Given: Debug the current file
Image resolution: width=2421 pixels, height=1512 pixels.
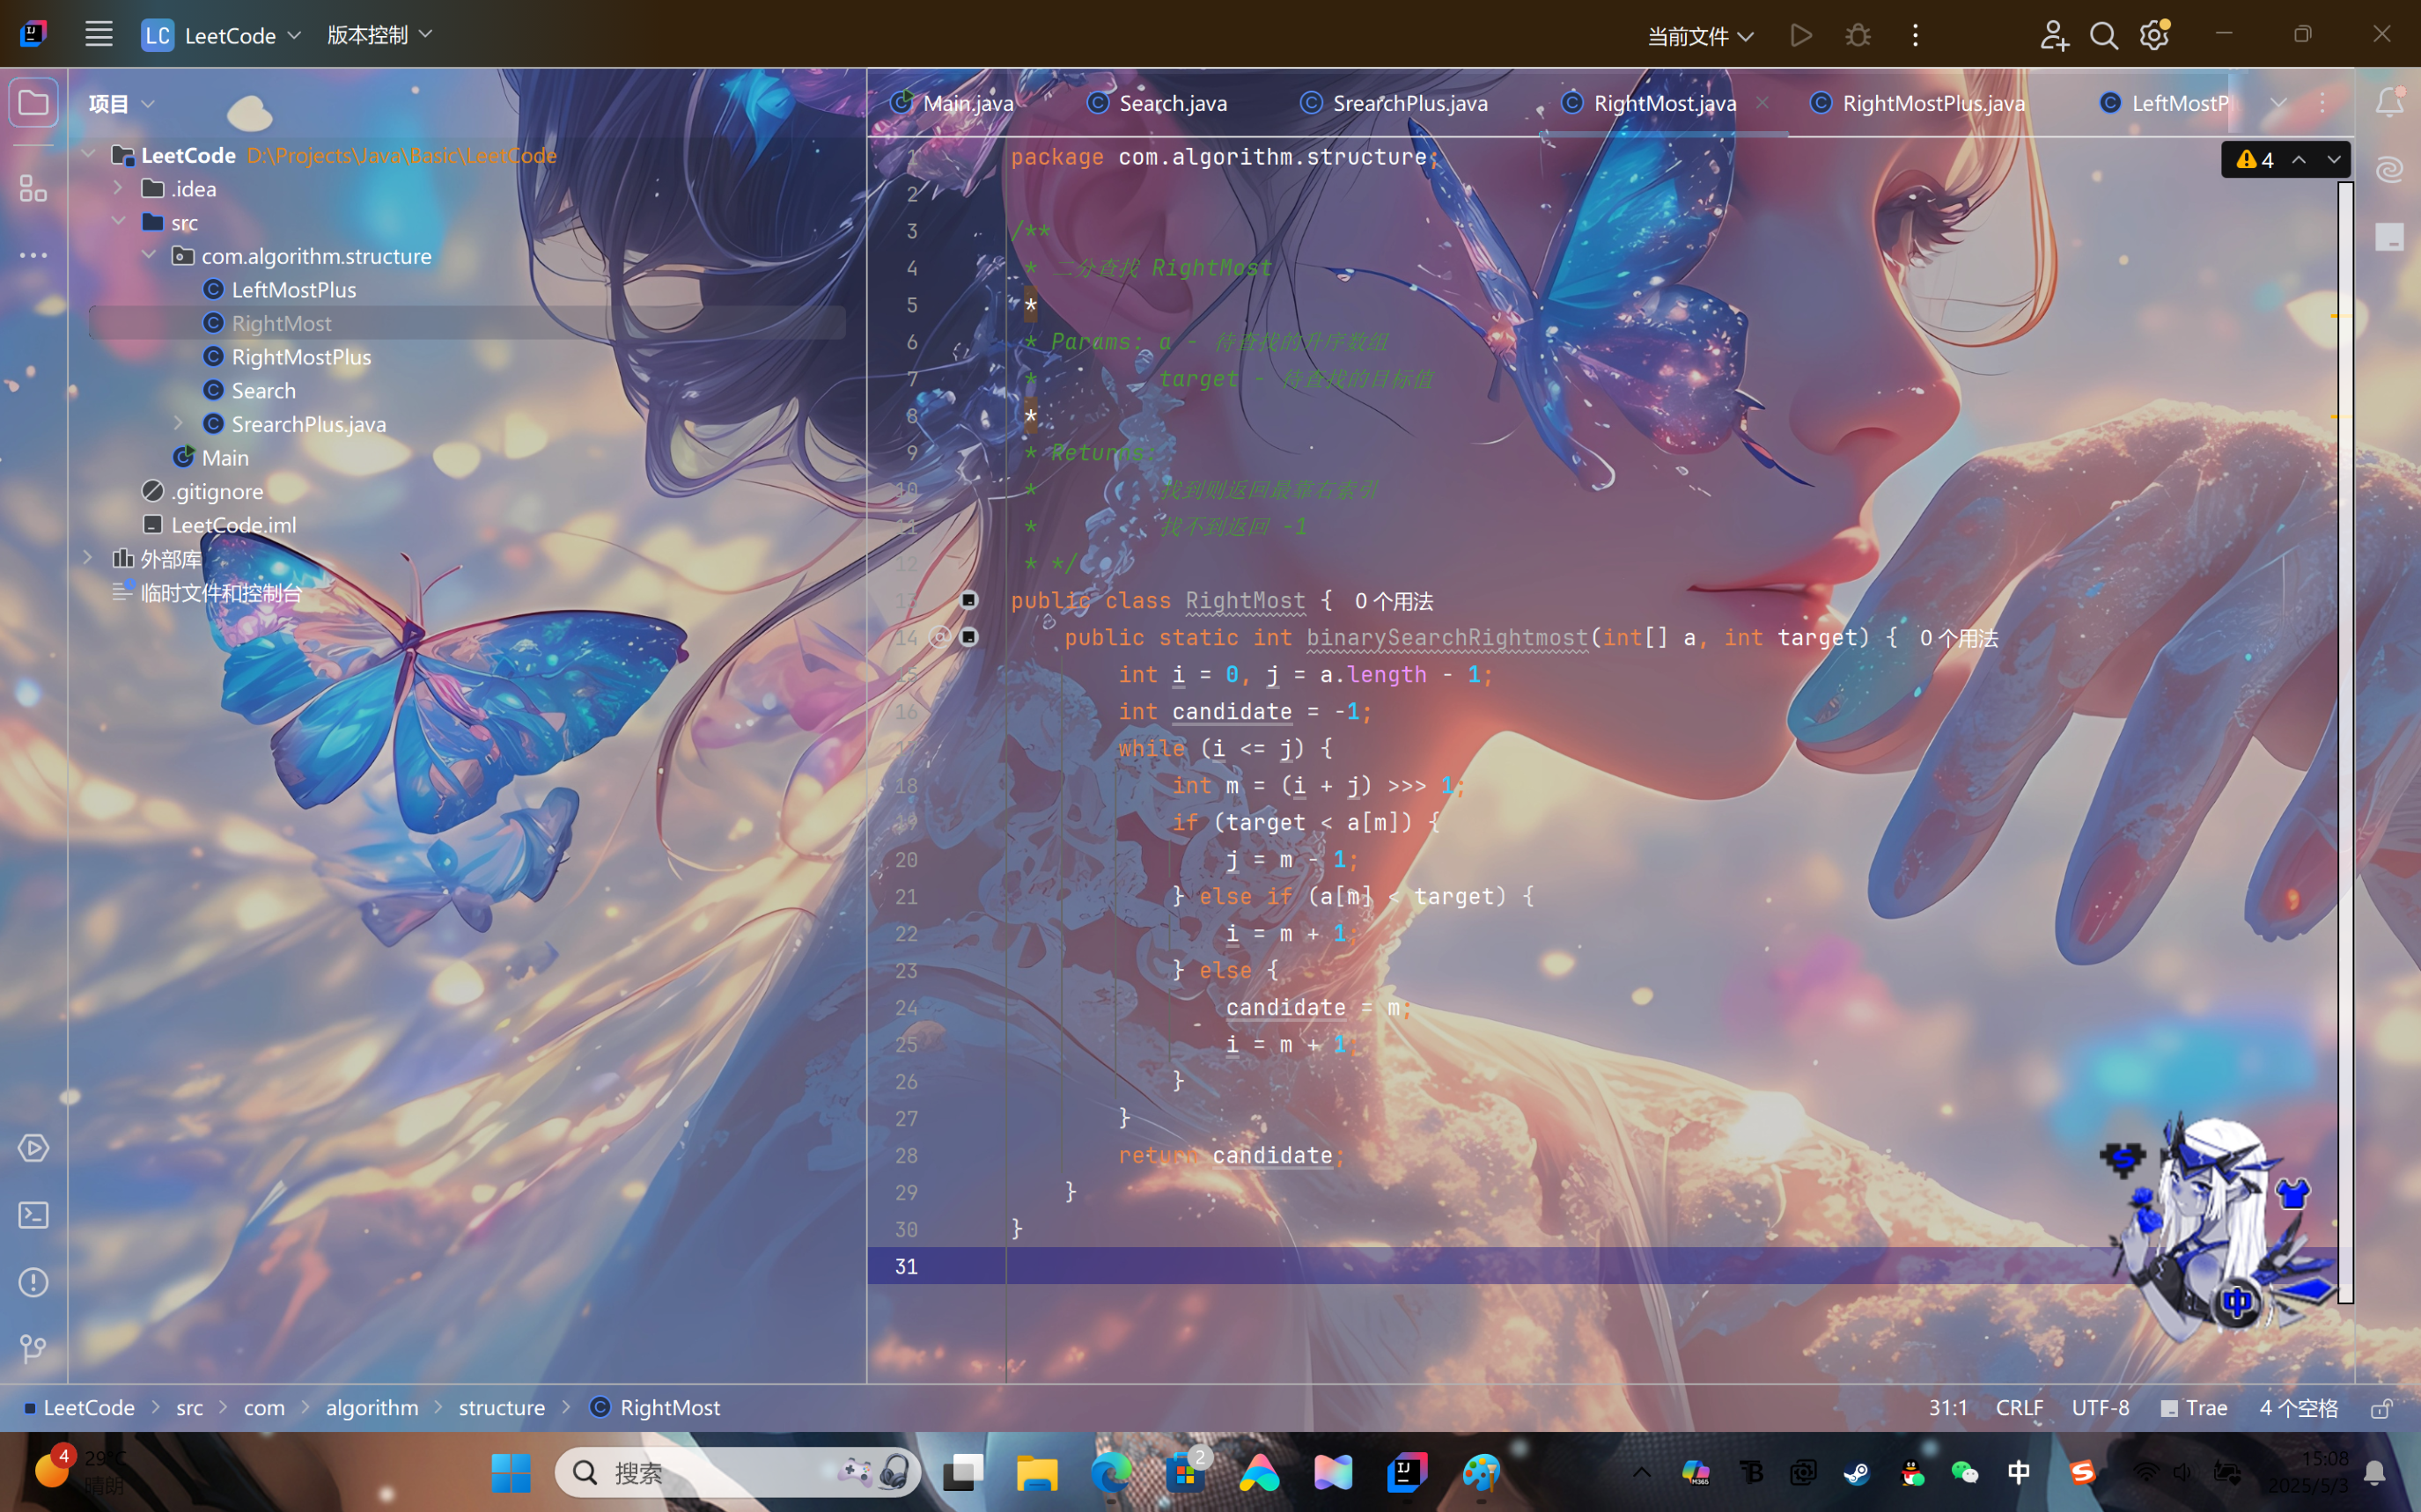Looking at the screenshot, I should (x=1858, y=35).
